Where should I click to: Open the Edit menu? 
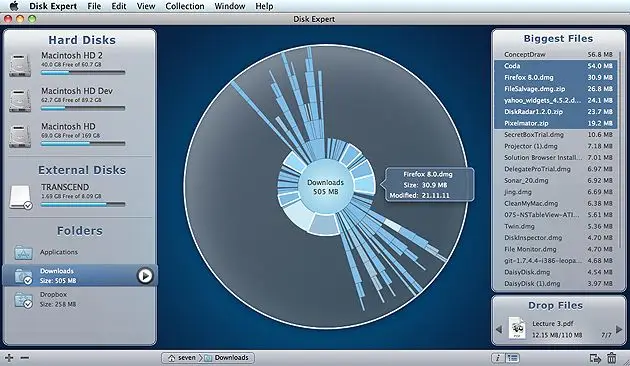tap(119, 6)
